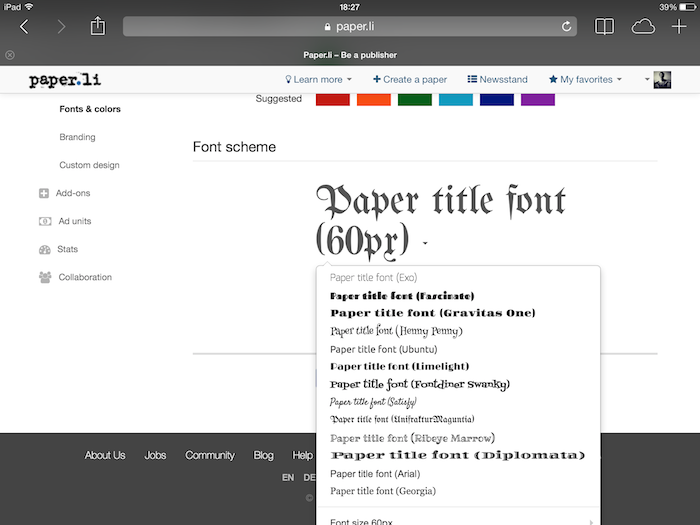Click the Add-ons plus icon

[x=44, y=193]
